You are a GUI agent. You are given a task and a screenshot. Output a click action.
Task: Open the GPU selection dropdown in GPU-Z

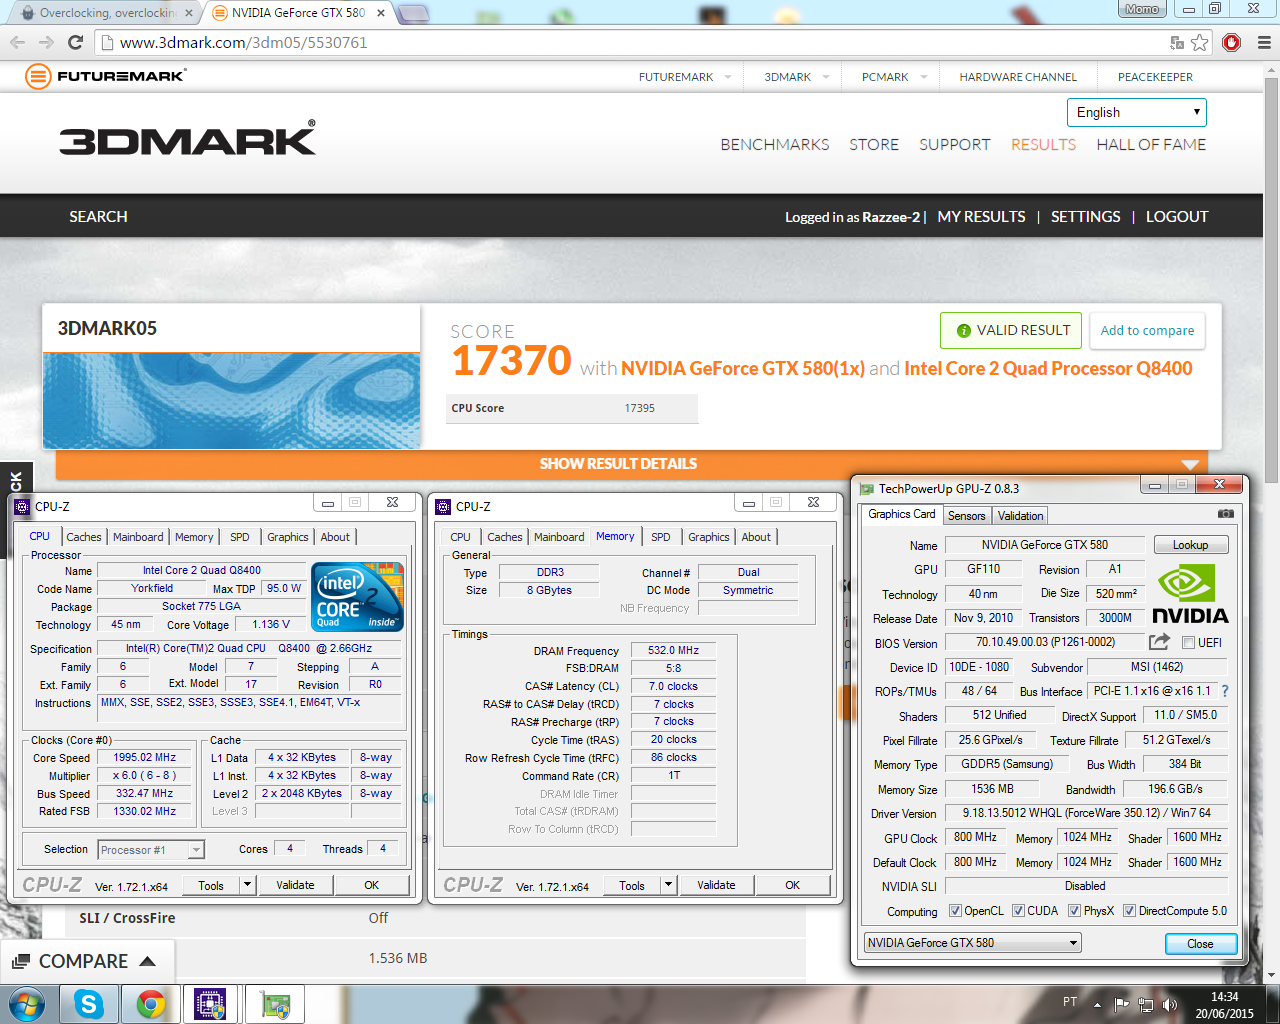pyautogui.click(x=973, y=943)
